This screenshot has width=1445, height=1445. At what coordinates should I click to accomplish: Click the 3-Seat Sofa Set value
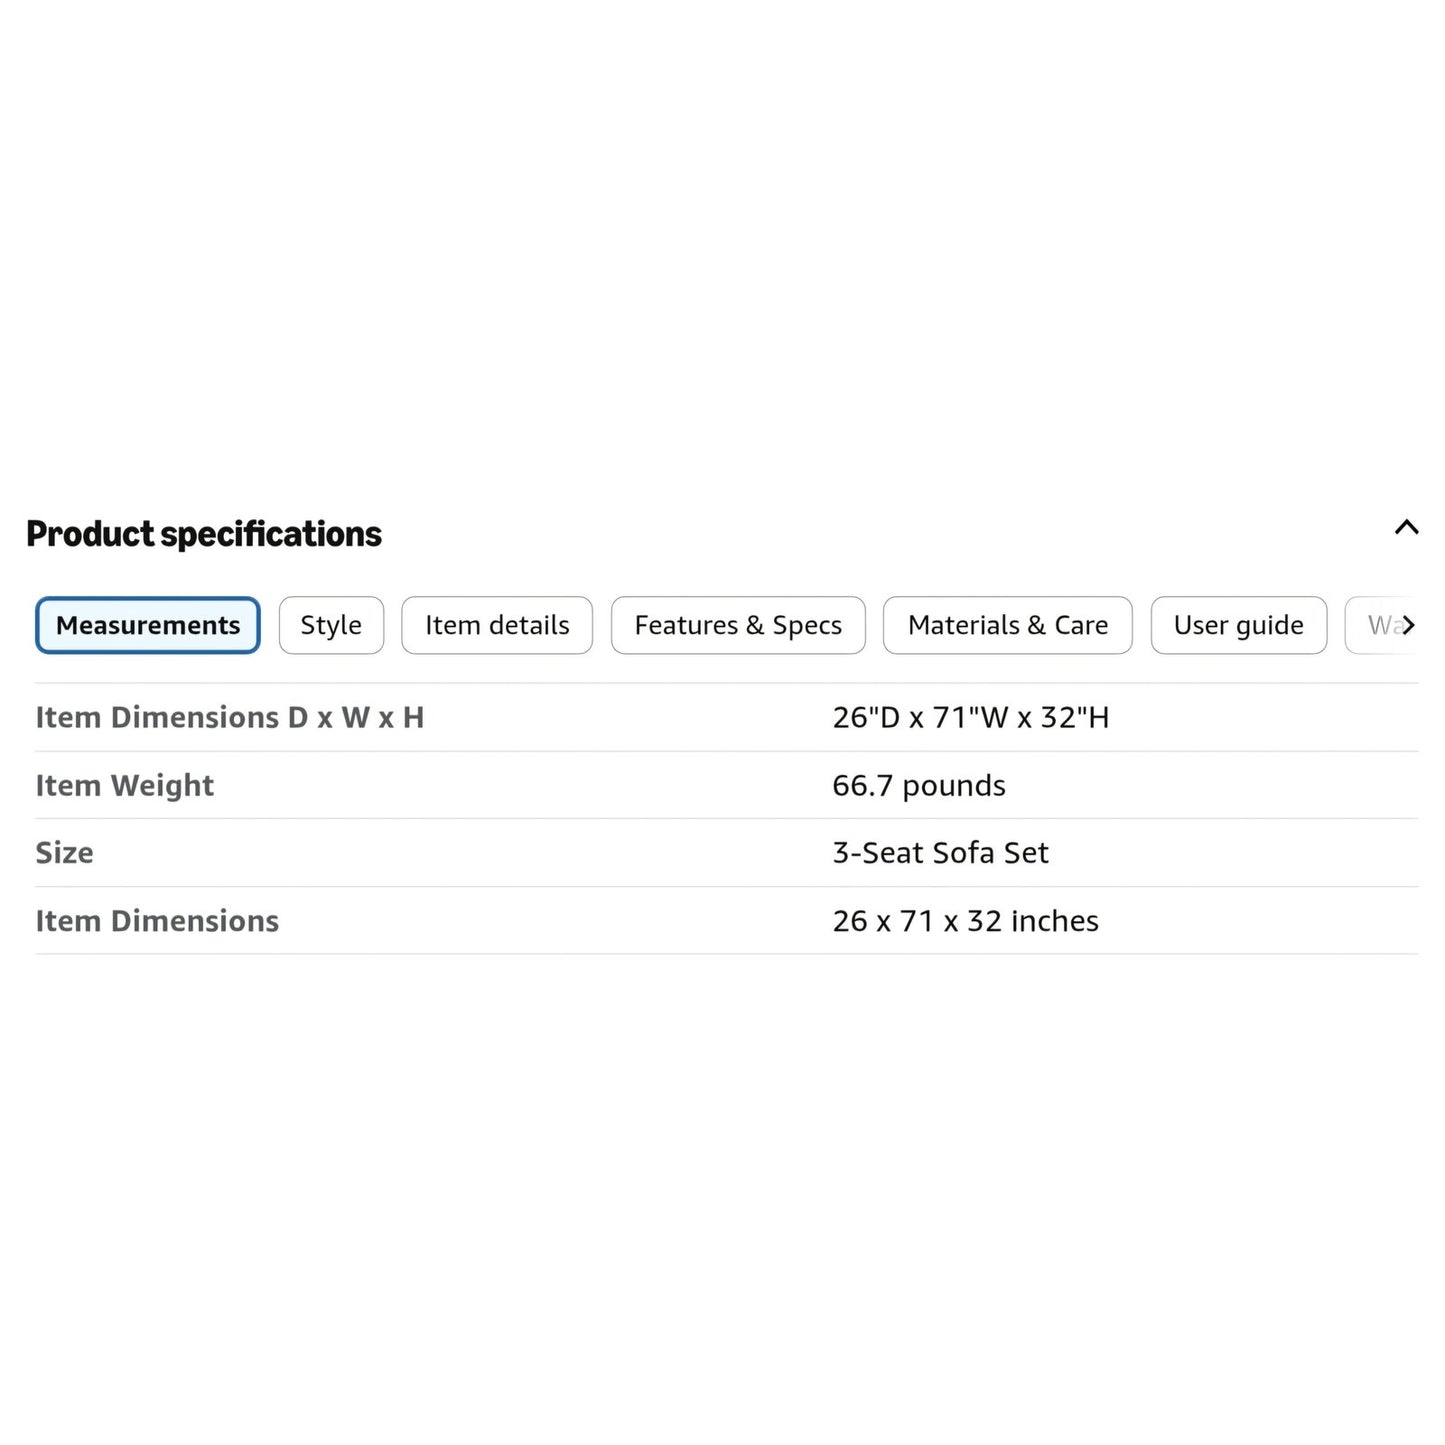click(x=941, y=853)
